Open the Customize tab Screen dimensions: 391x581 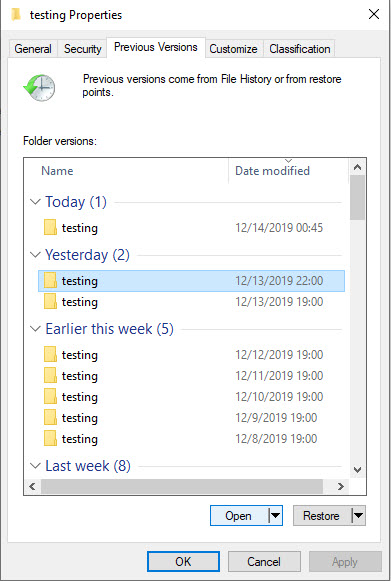coord(233,49)
